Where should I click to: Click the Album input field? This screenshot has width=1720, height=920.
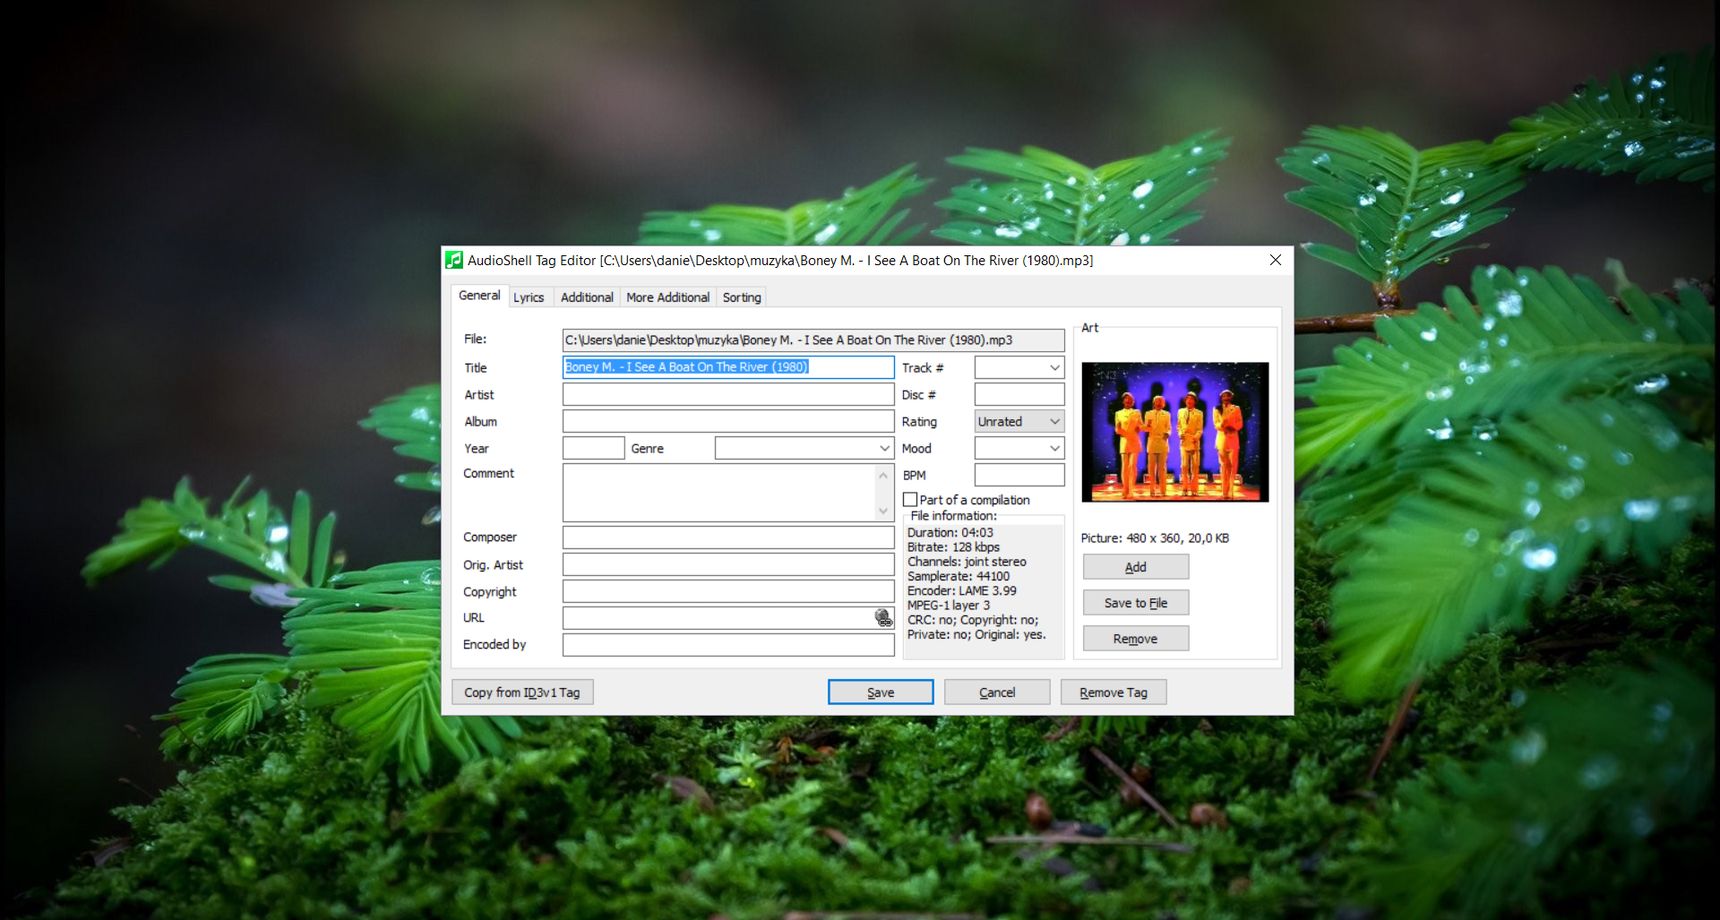click(728, 422)
